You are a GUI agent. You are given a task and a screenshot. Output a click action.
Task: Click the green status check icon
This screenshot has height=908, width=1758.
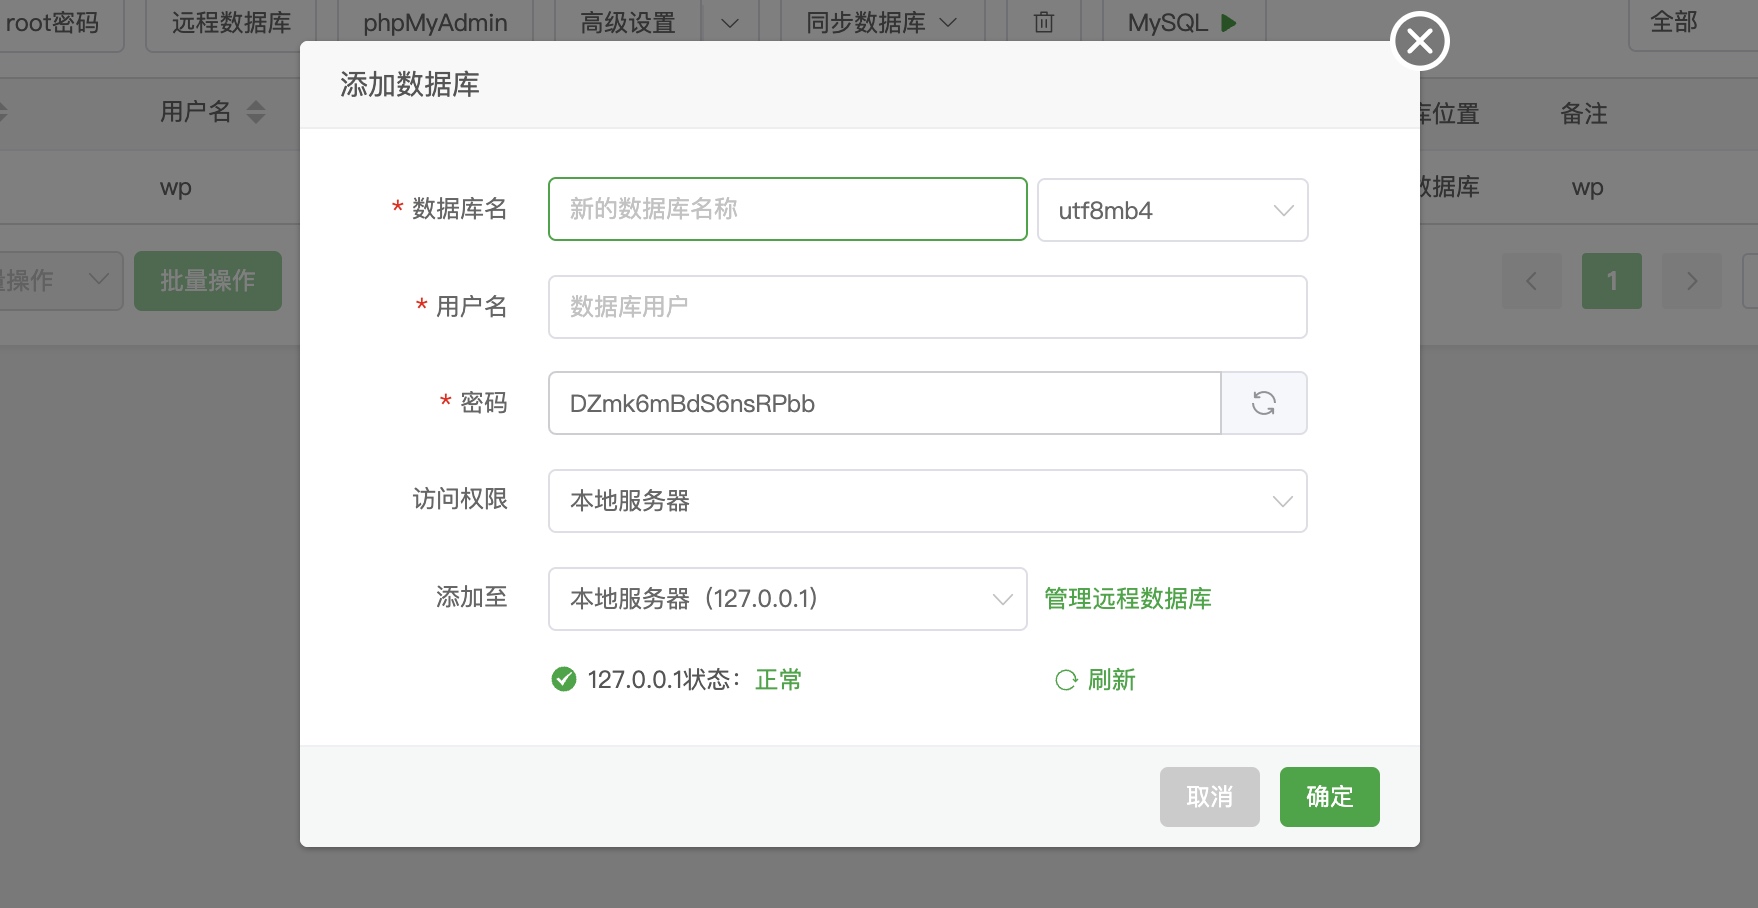click(564, 680)
